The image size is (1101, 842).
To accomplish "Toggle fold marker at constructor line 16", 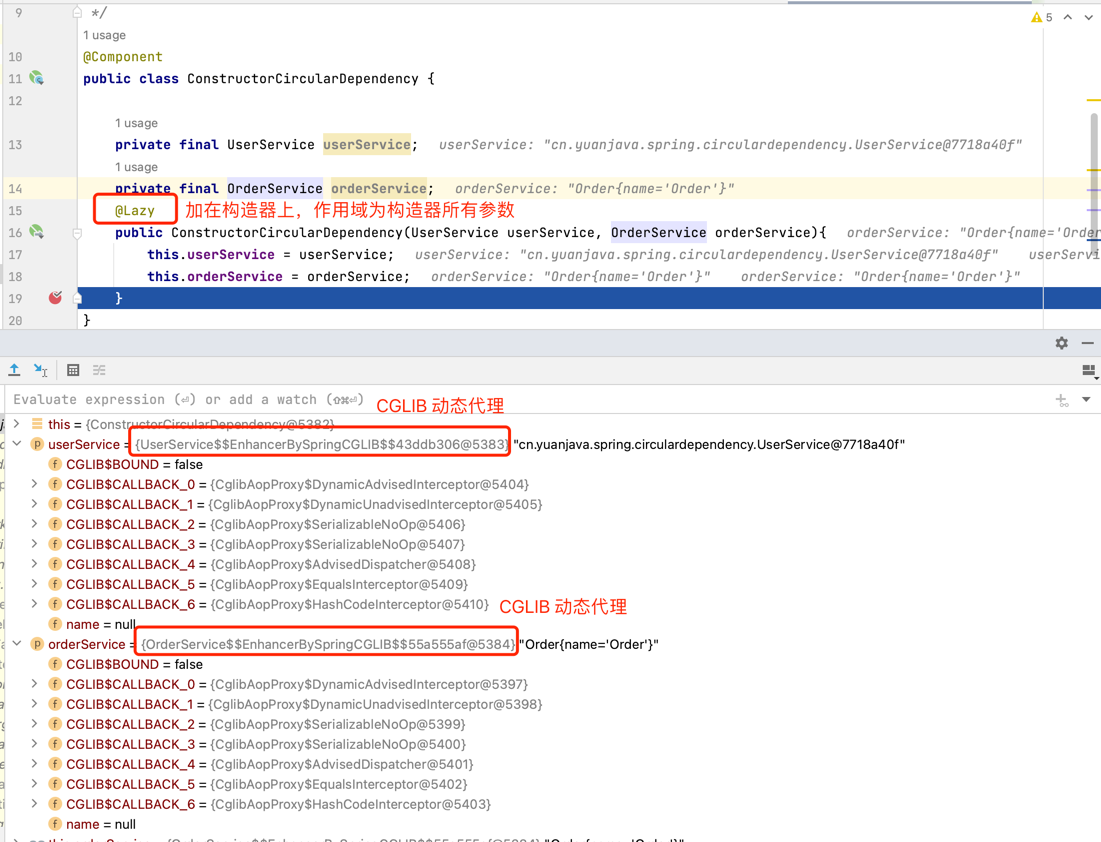I will [77, 233].
